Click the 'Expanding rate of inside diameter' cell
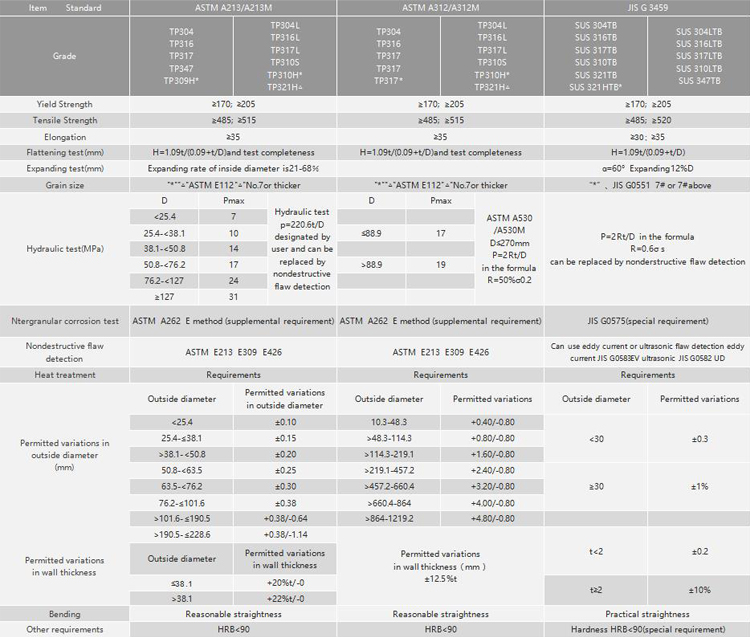The height and width of the screenshot is (637, 750). point(233,168)
